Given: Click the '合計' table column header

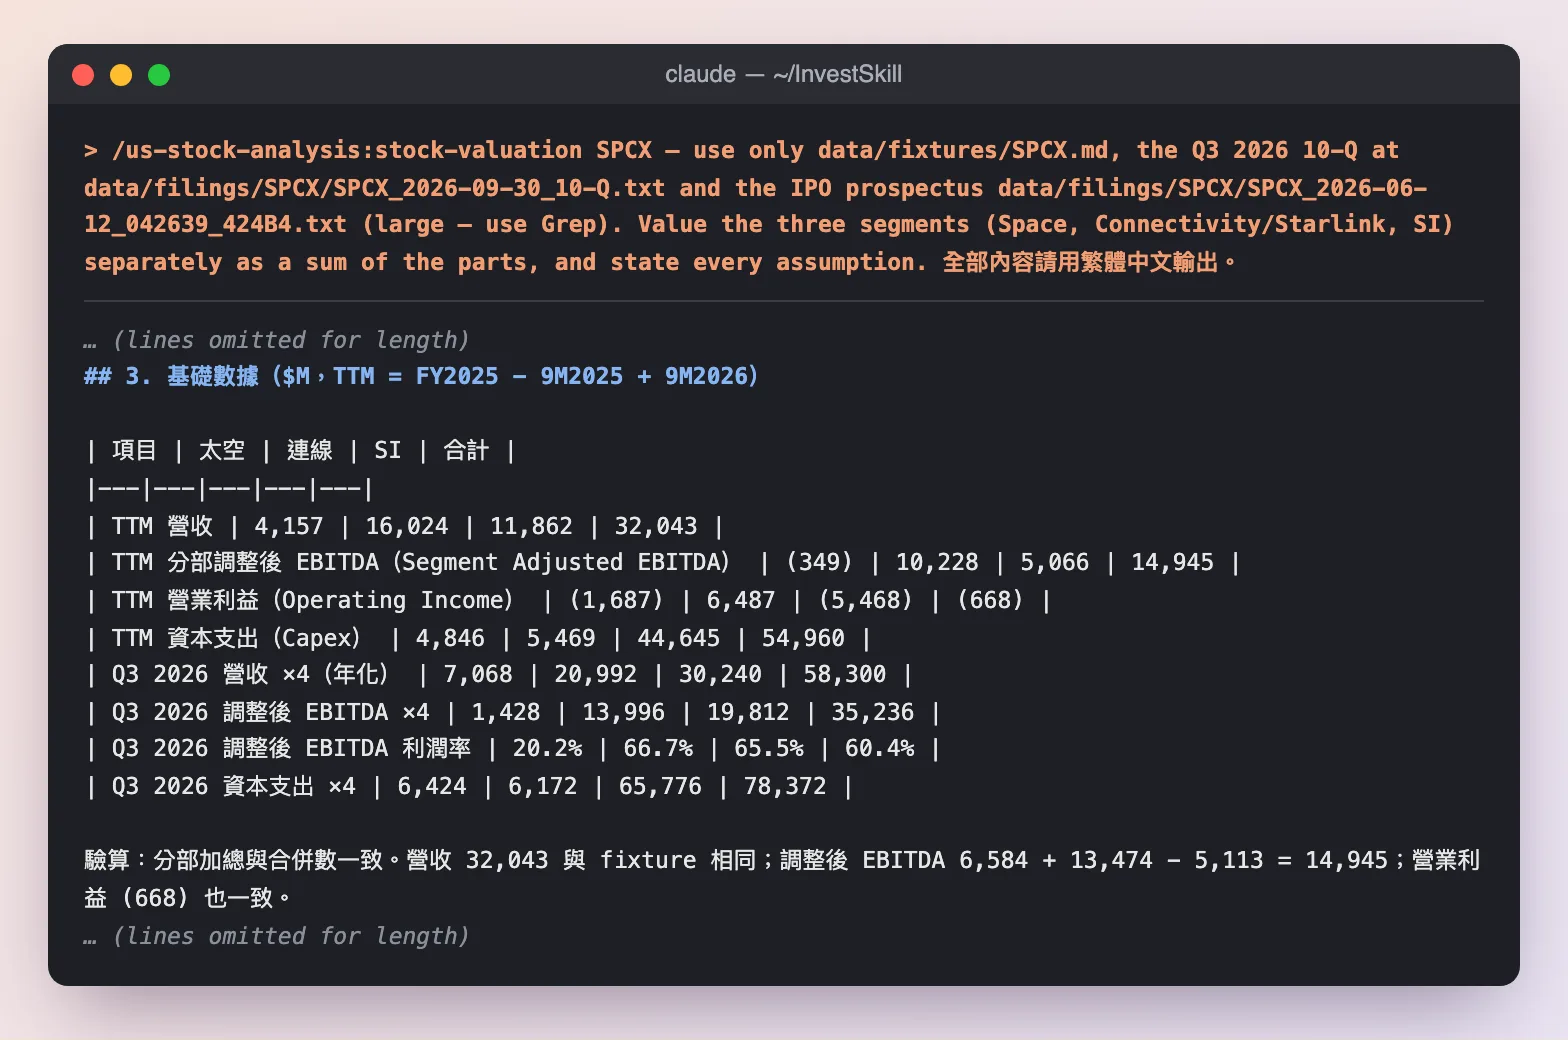Looking at the screenshot, I should pyautogui.click(x=466, y=450).
